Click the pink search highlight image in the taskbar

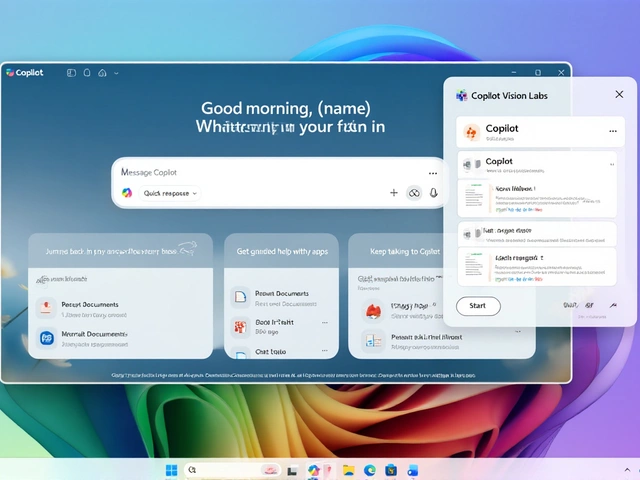pos(270,470)
